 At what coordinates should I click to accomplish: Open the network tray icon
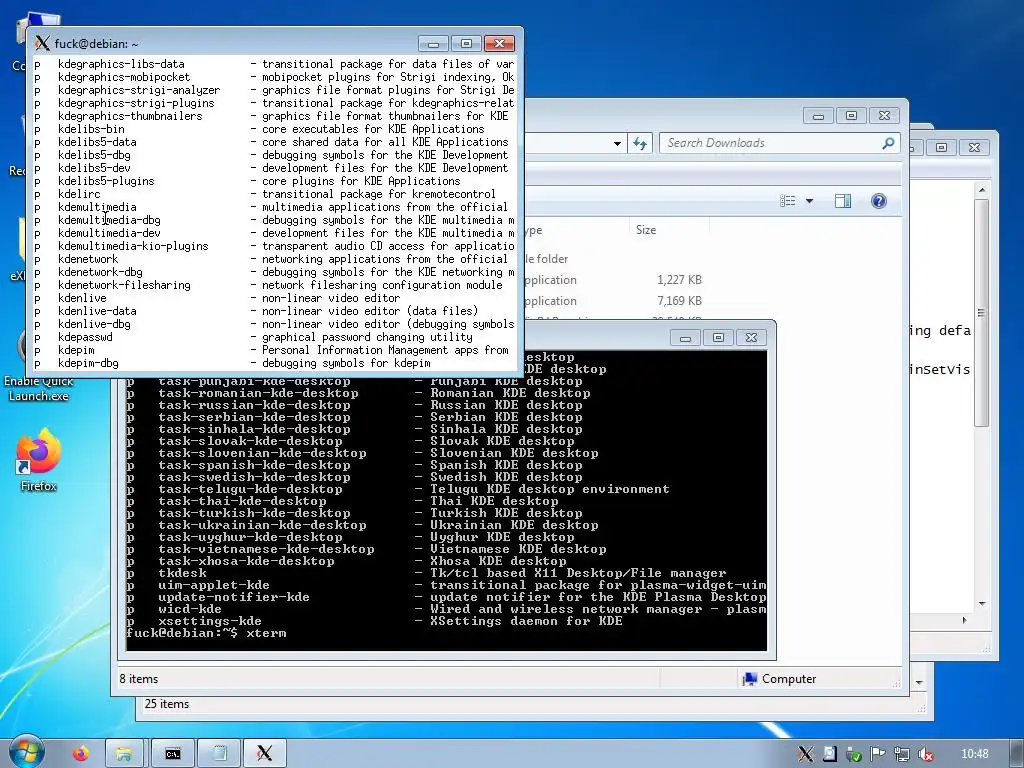tap(902, 754)
